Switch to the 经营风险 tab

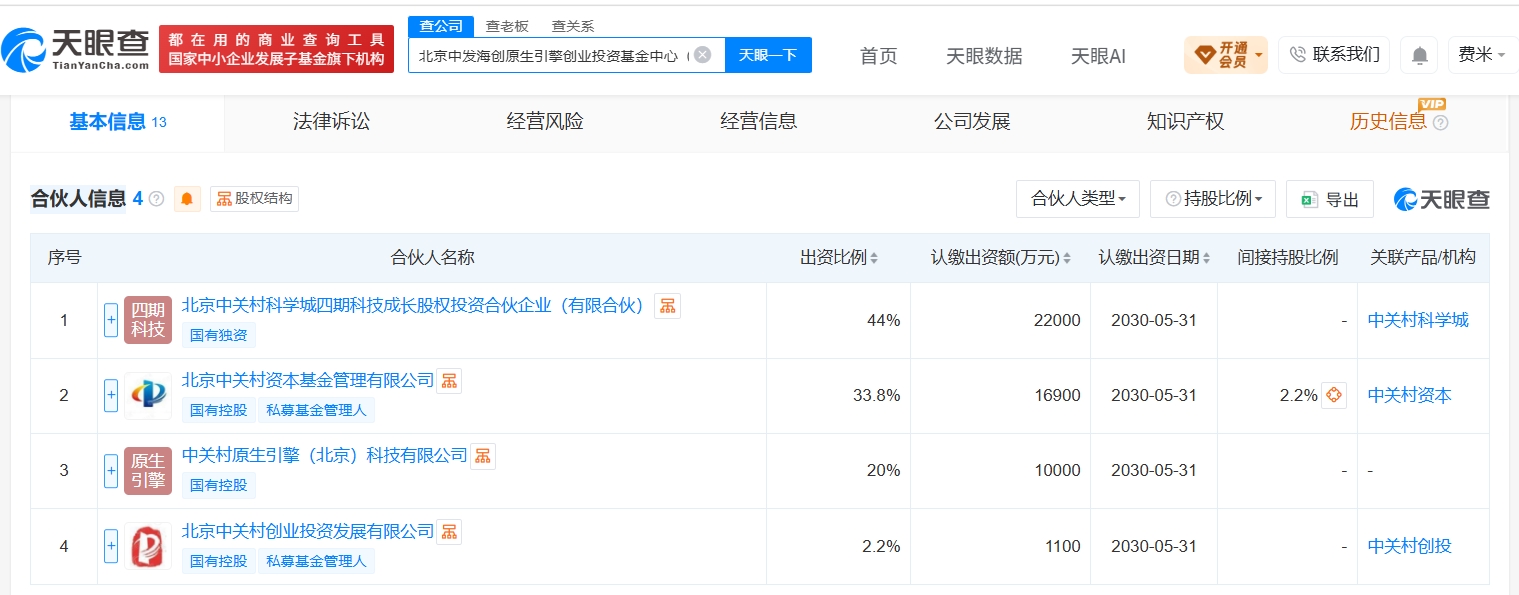coord(545,122)
